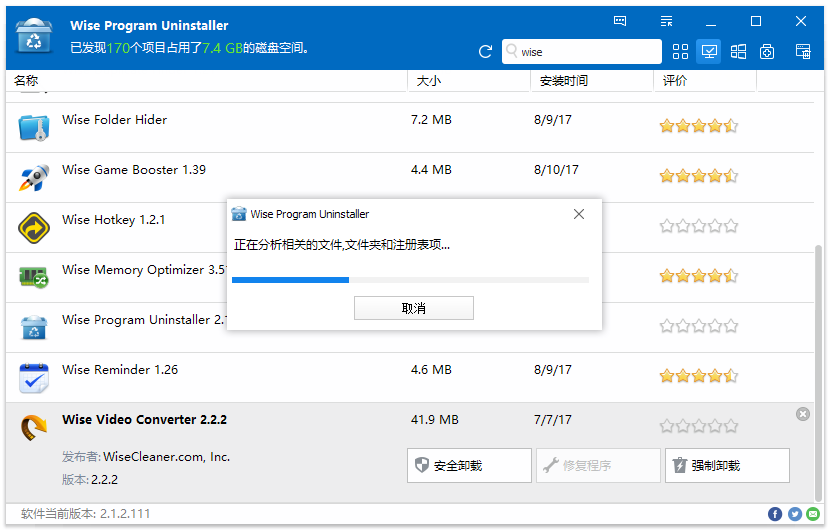Switch to all programs grid view icon

[x=681, y=52]
